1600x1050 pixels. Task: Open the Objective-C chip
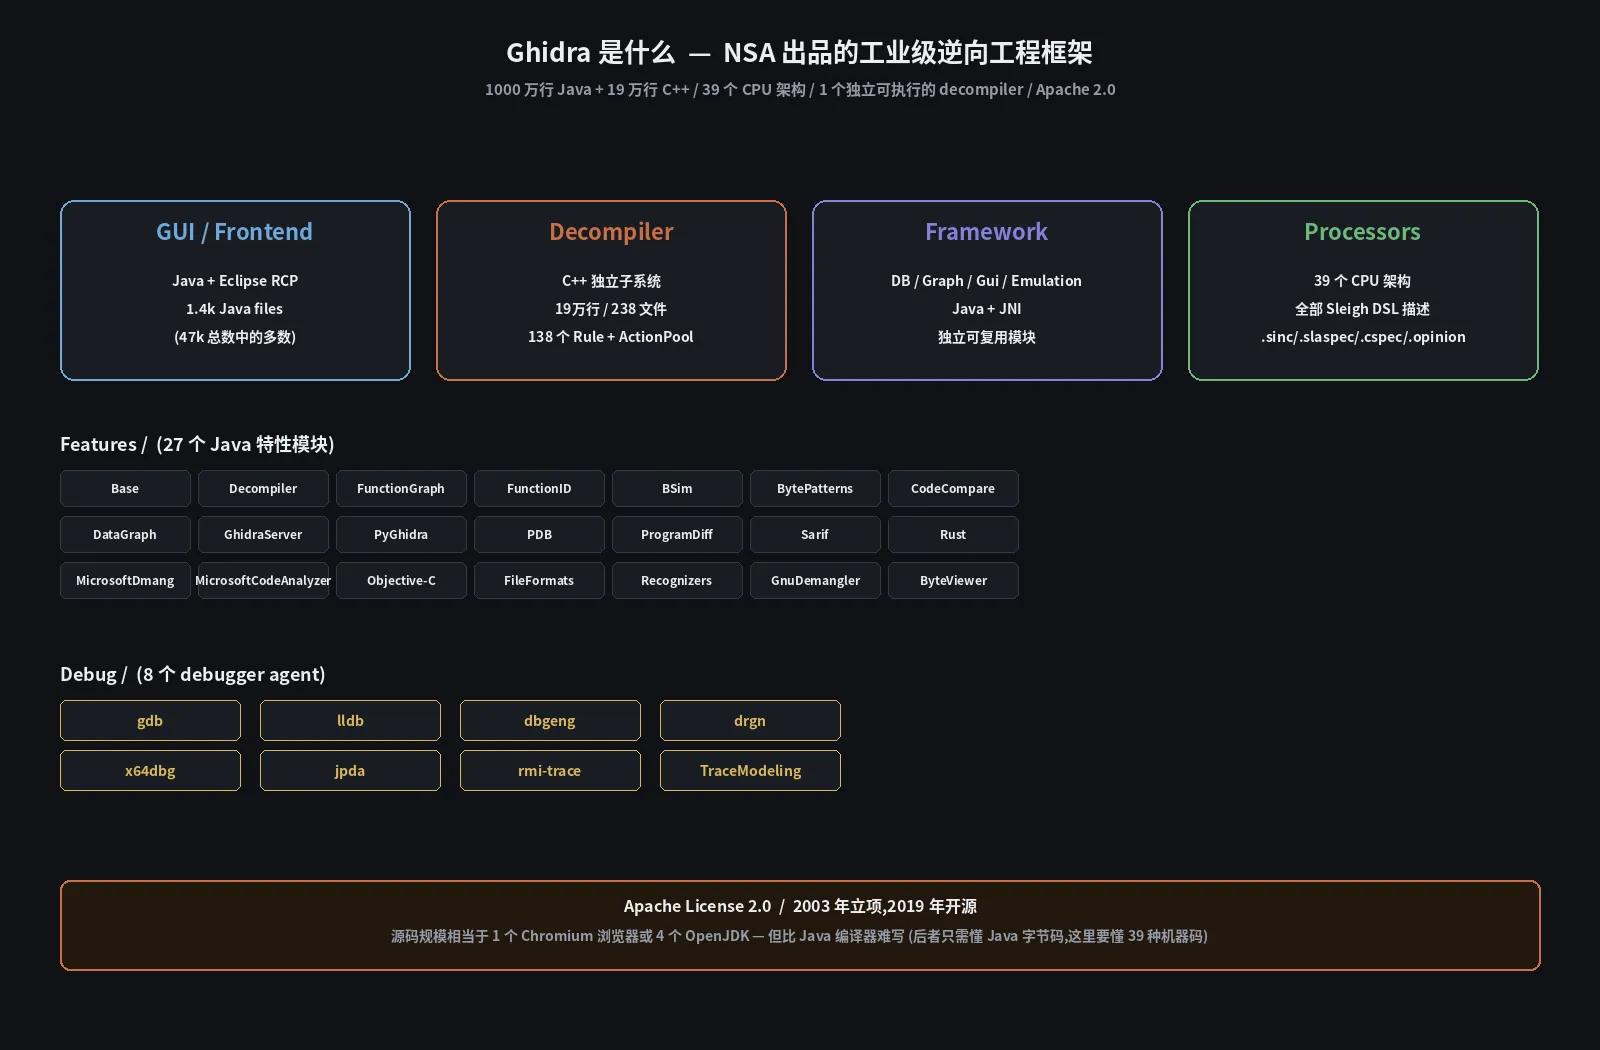click(401, 580)
